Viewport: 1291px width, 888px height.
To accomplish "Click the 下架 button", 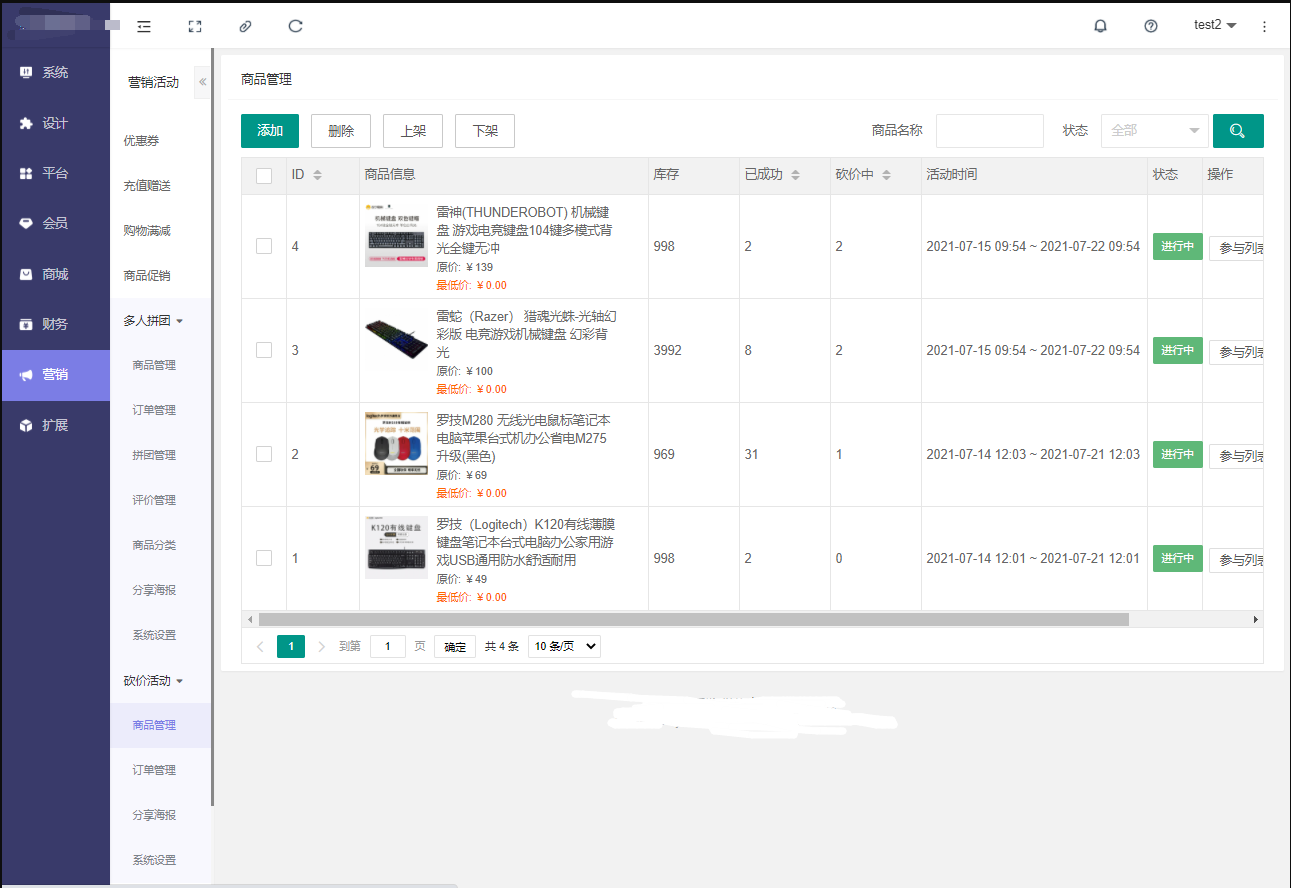I will click(485, 131).
